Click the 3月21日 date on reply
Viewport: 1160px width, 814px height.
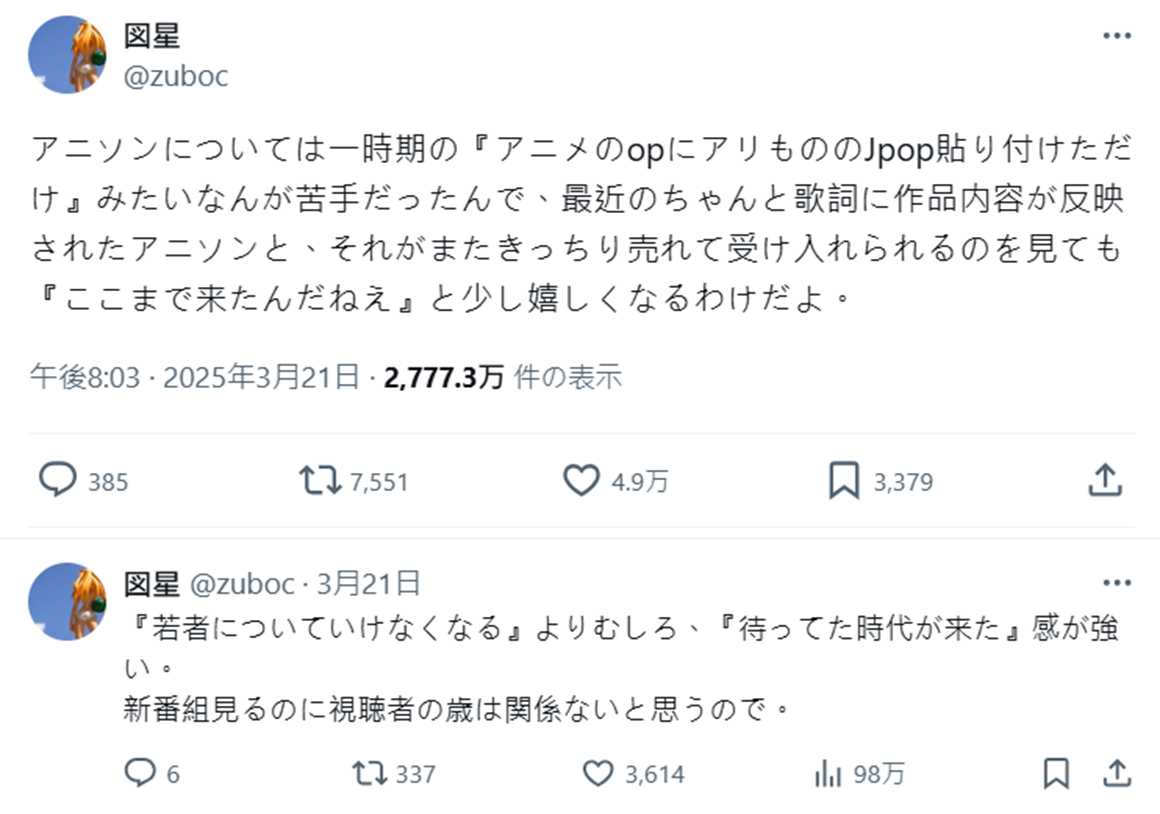[x=368, y=583]
